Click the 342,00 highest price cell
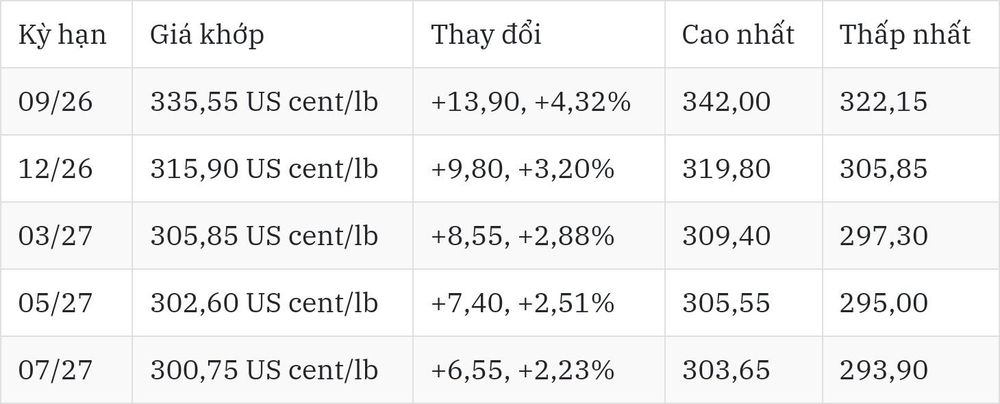This screenshot has width=1000, height=404. coord(744,101)
